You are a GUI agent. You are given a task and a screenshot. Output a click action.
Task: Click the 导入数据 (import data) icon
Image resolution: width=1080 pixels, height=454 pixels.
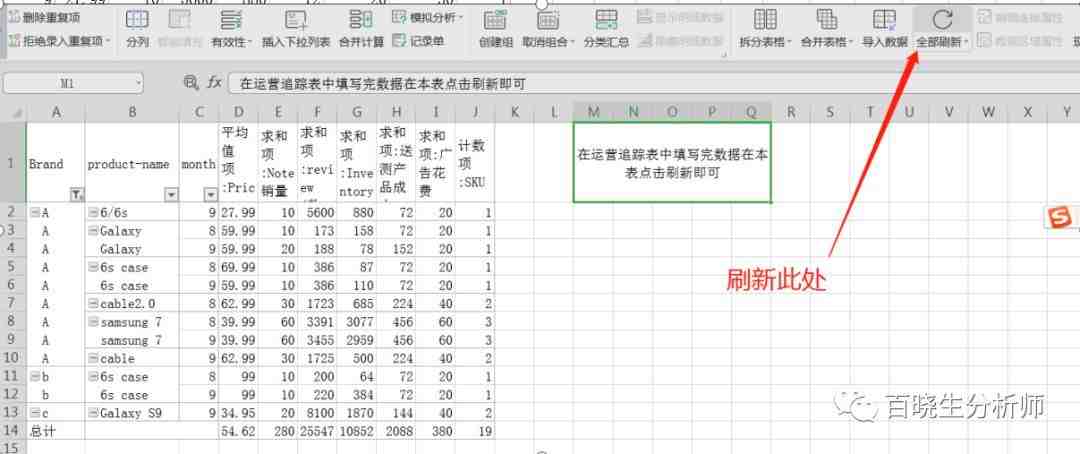(884, 19)
